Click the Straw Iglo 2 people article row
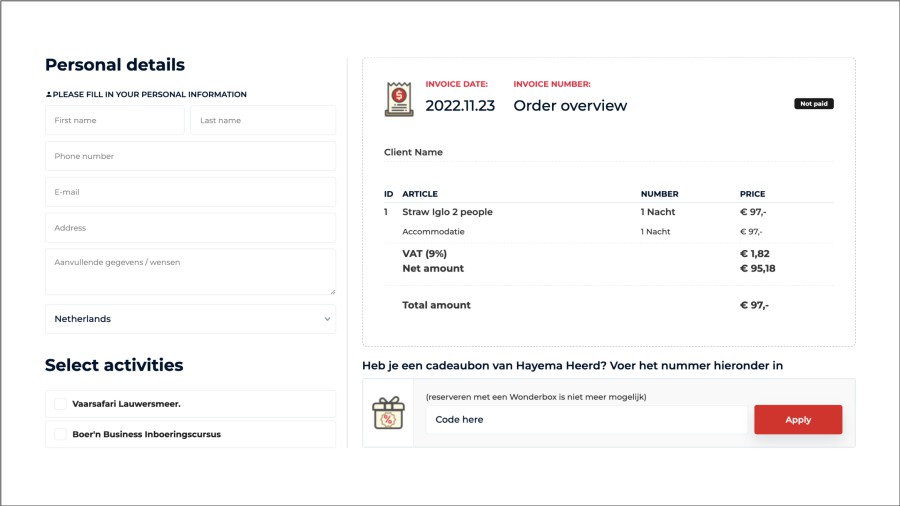Image resolution: width=900 pixels, height=506 pixels. click(x=447, y=212)
